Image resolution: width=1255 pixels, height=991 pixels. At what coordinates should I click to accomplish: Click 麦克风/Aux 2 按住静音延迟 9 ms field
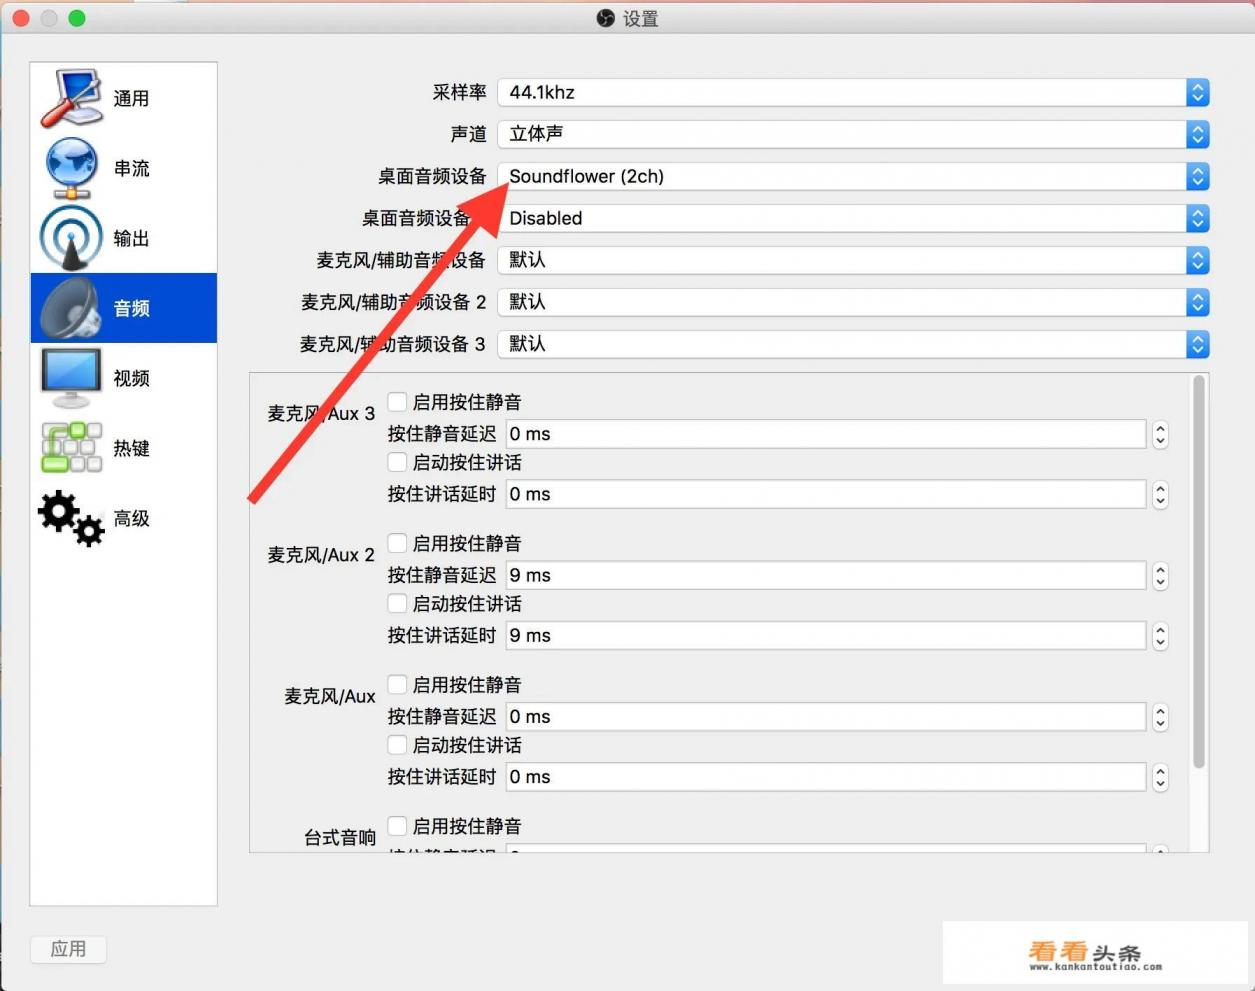[x=825, y=575]
